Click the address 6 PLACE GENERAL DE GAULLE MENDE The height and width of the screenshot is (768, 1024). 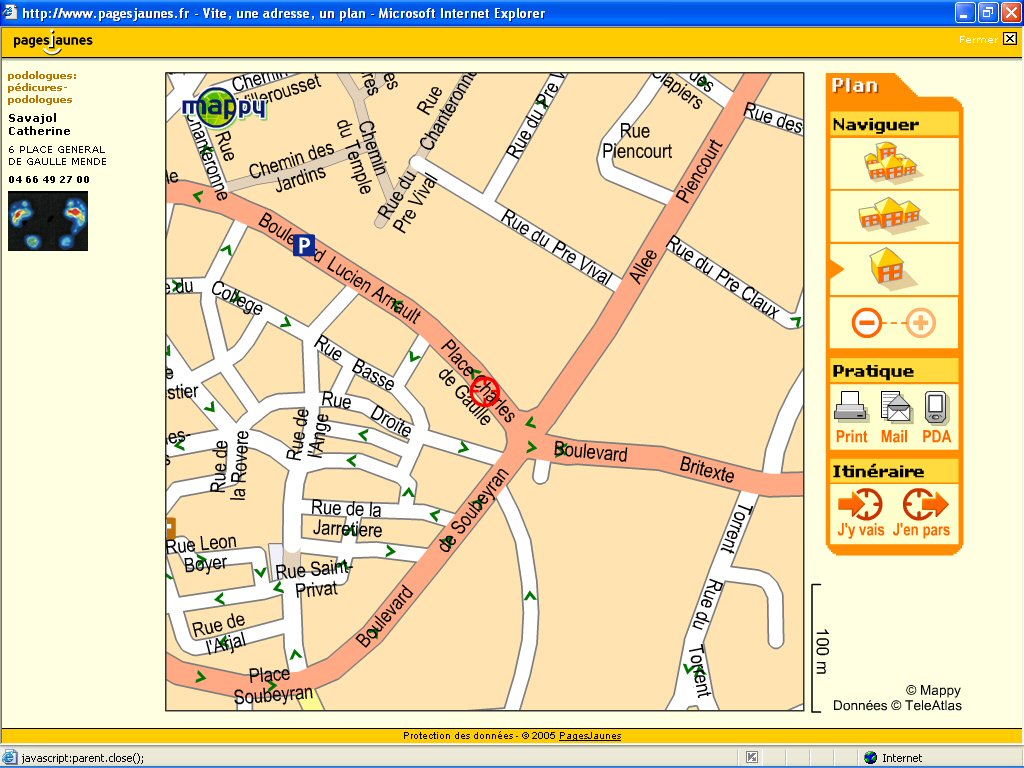57,155
